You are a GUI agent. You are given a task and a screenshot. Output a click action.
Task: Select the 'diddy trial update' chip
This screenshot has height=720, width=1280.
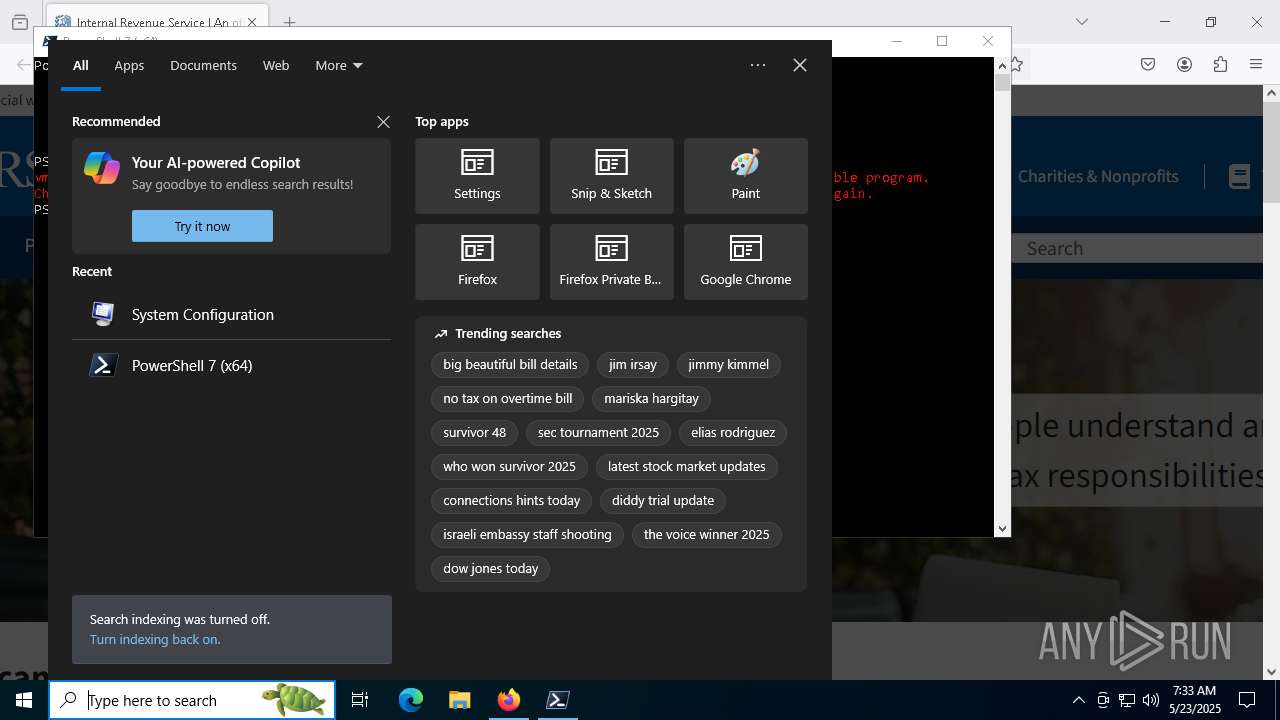pos(663,501)
